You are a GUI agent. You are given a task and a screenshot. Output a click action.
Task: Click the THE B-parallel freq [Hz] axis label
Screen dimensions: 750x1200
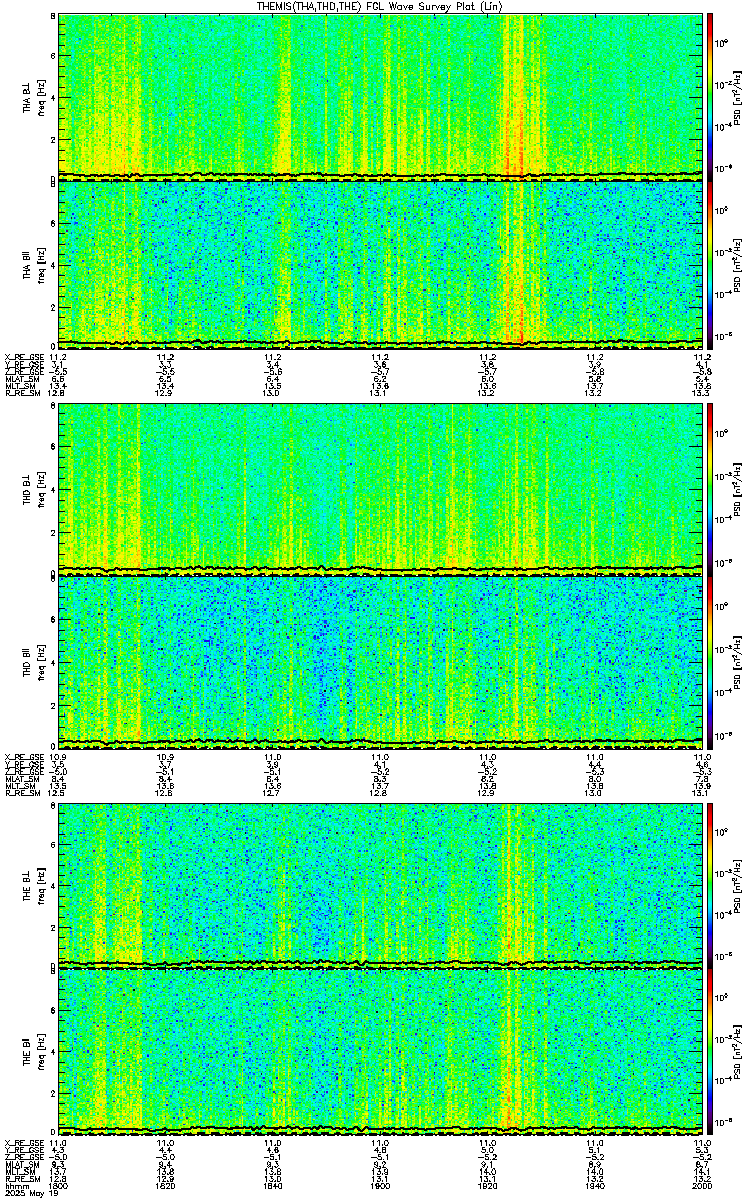click(41, 1052)
